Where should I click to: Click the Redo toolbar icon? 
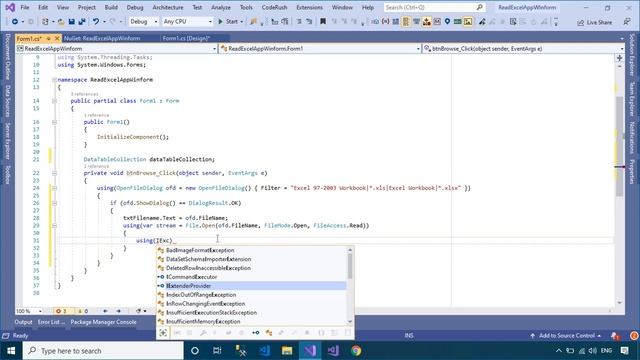pos(113,22)
